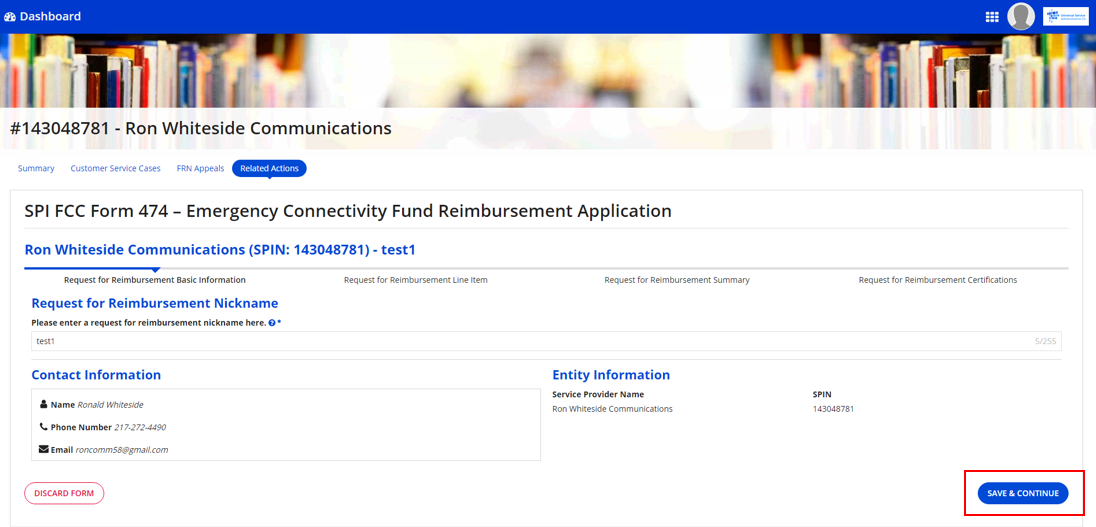Focus the reimbursement nickname text field
The width and height of the screenshot is (1096, 527).
(x=530, y=341)
